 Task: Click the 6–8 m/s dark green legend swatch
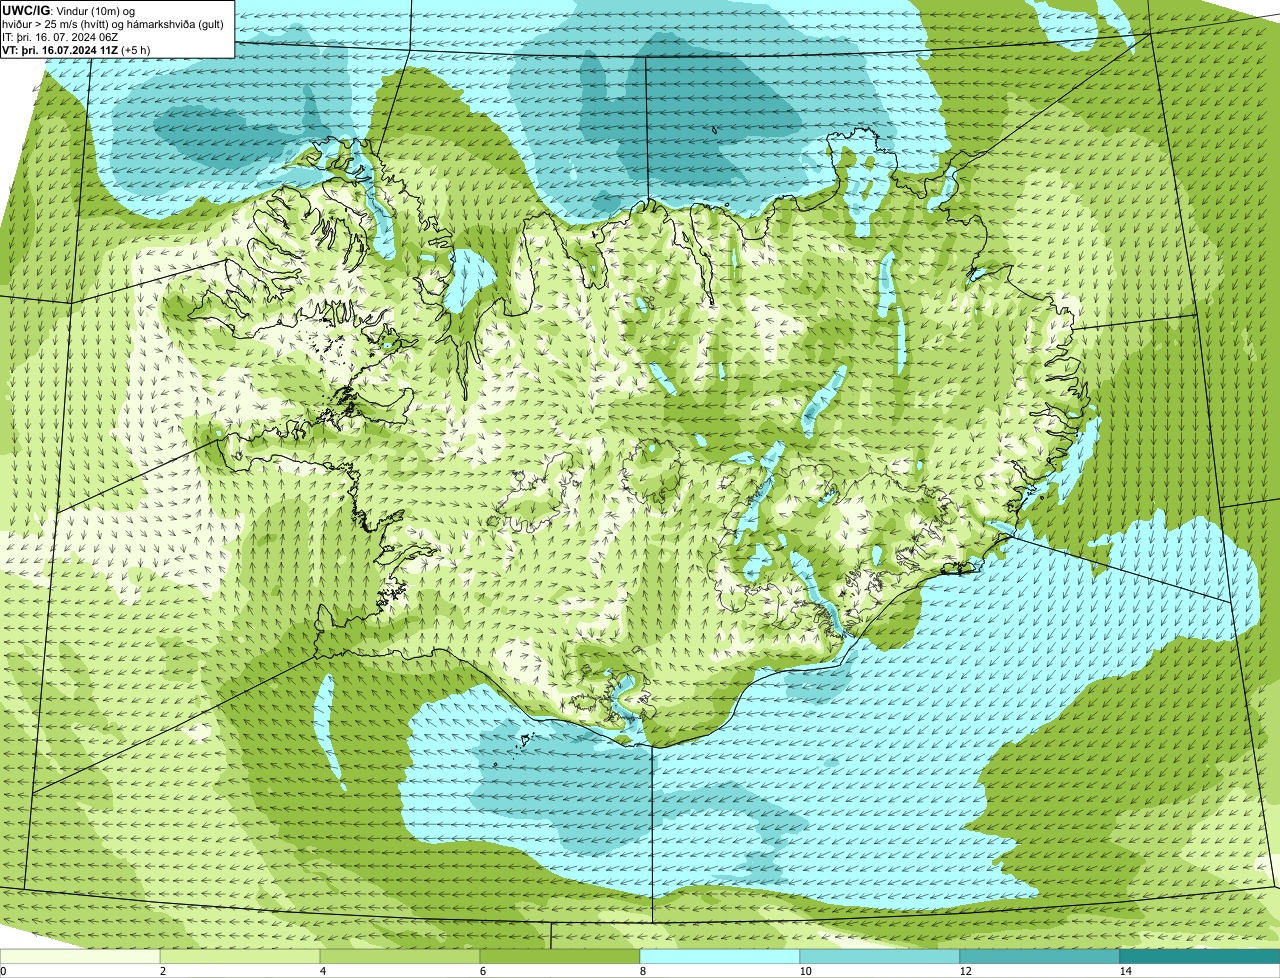tap(560, 956)
